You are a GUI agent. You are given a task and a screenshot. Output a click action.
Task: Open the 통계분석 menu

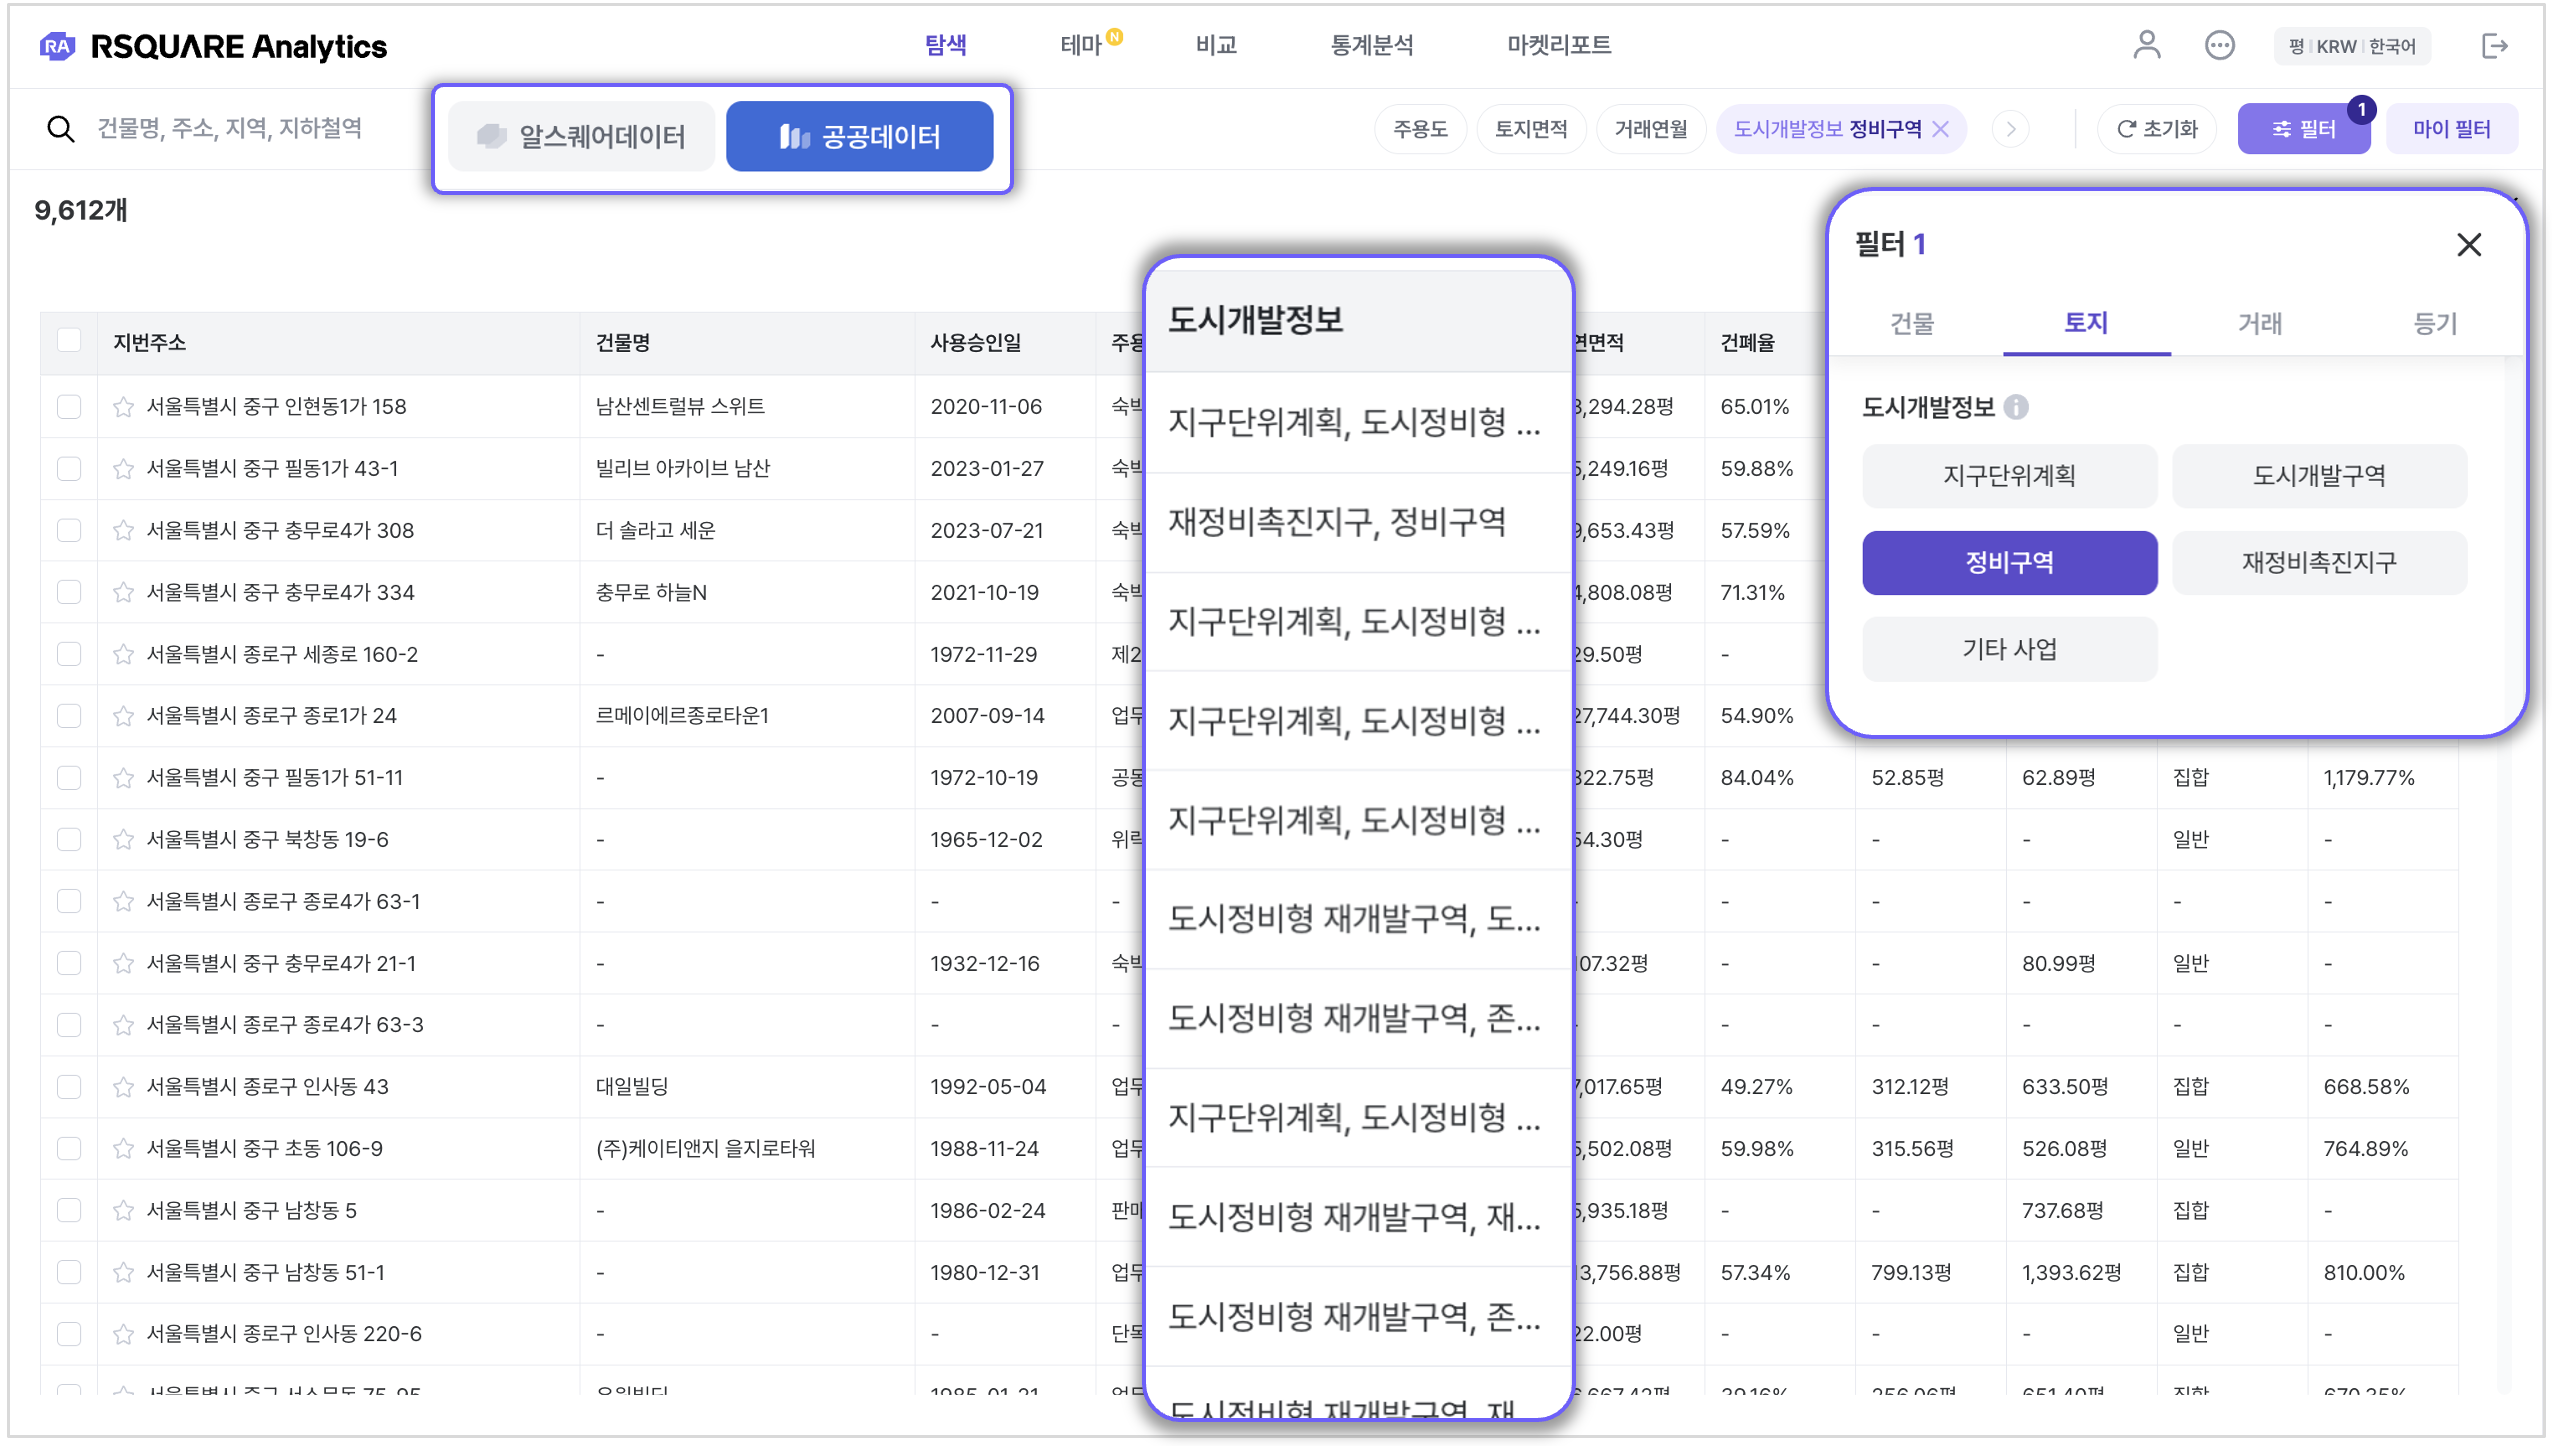pyautogui.click(x=1371, y=45)
